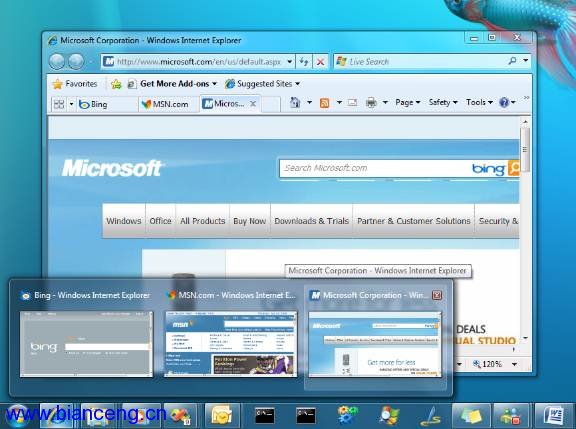Refresh the page using the refresh icon
576x429 pixels.
(x=303, y=62)
